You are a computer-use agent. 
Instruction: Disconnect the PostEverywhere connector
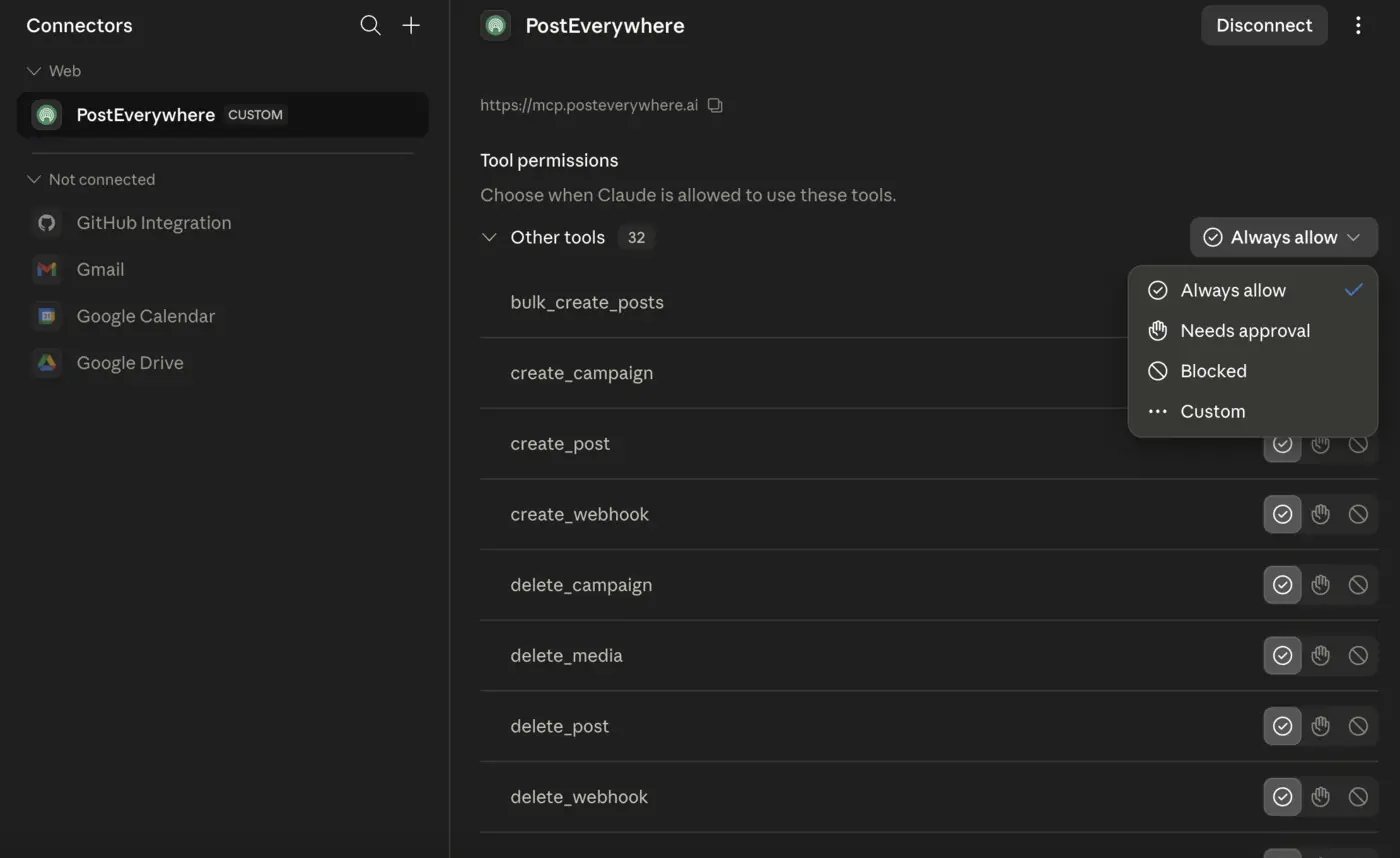click(1264, 26)
